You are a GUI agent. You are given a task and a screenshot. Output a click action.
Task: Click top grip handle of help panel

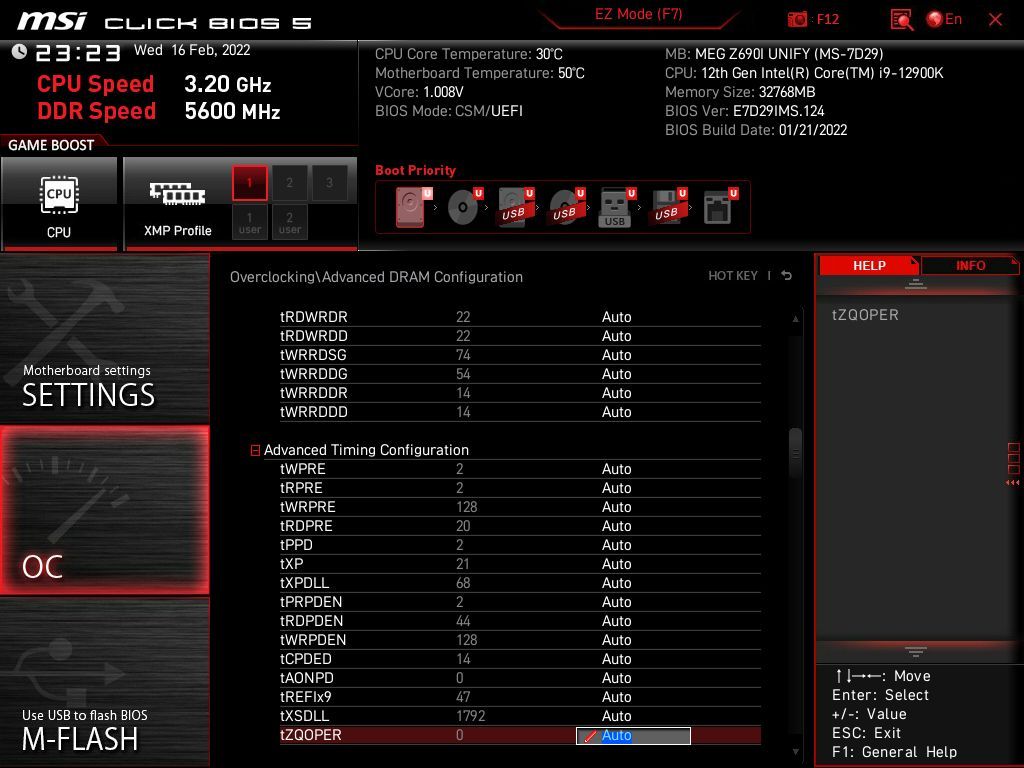click(x=916, y=284)
